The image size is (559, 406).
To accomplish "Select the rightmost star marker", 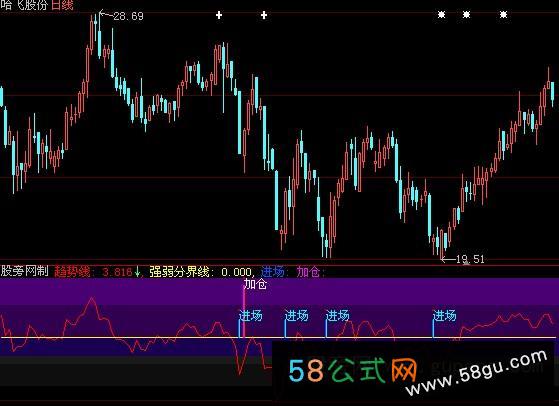I will click(x=503, y=15).
